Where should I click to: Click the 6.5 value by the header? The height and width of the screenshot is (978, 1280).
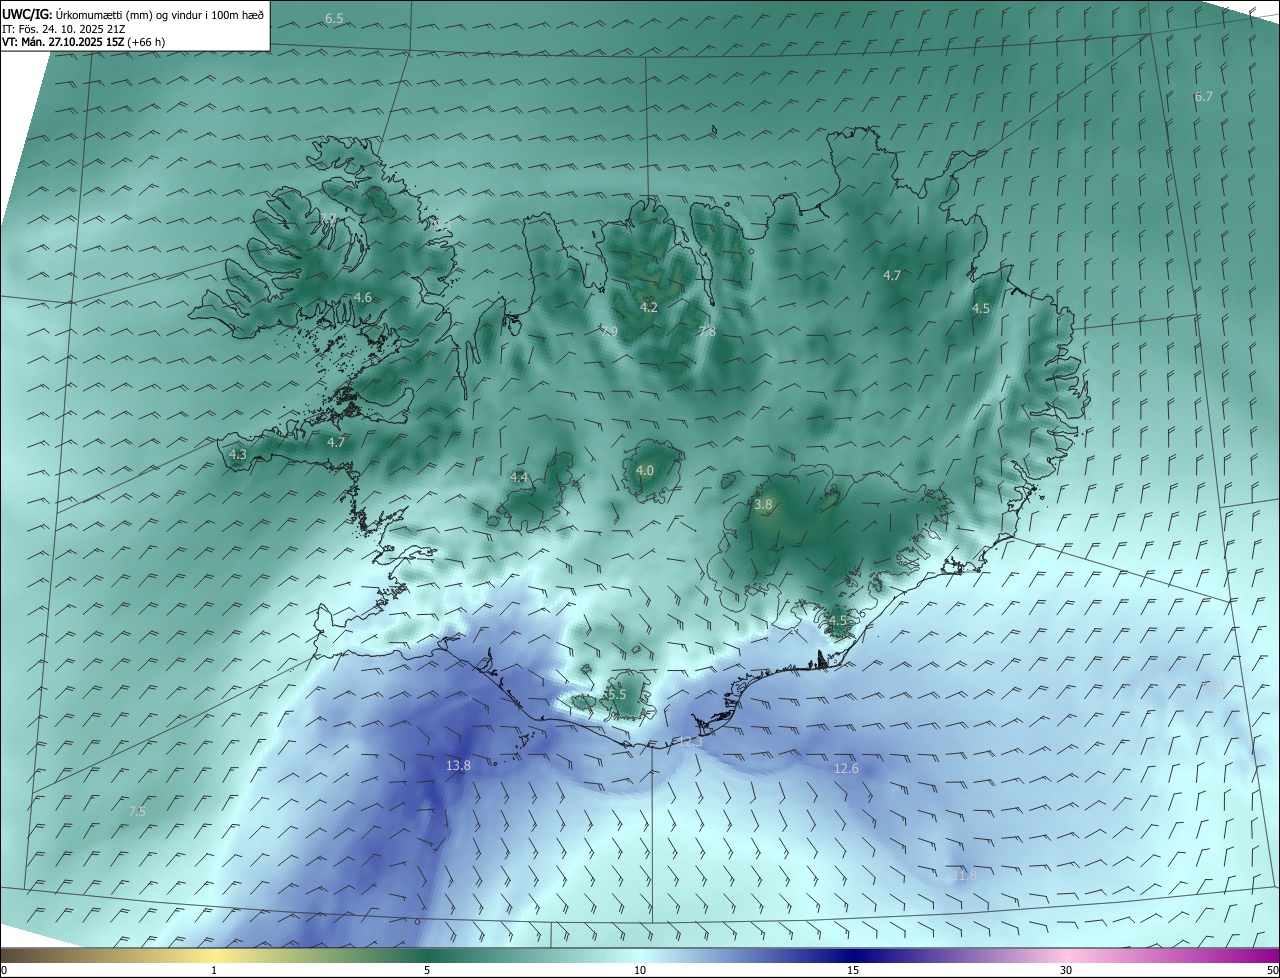[x=334, y=19]
